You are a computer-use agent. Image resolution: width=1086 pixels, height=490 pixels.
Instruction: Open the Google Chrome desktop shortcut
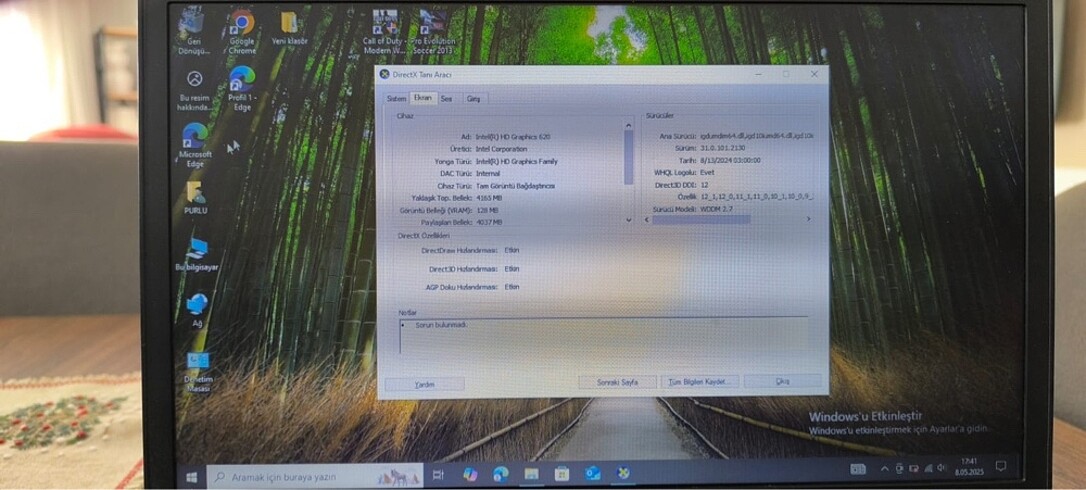(242, 32)
